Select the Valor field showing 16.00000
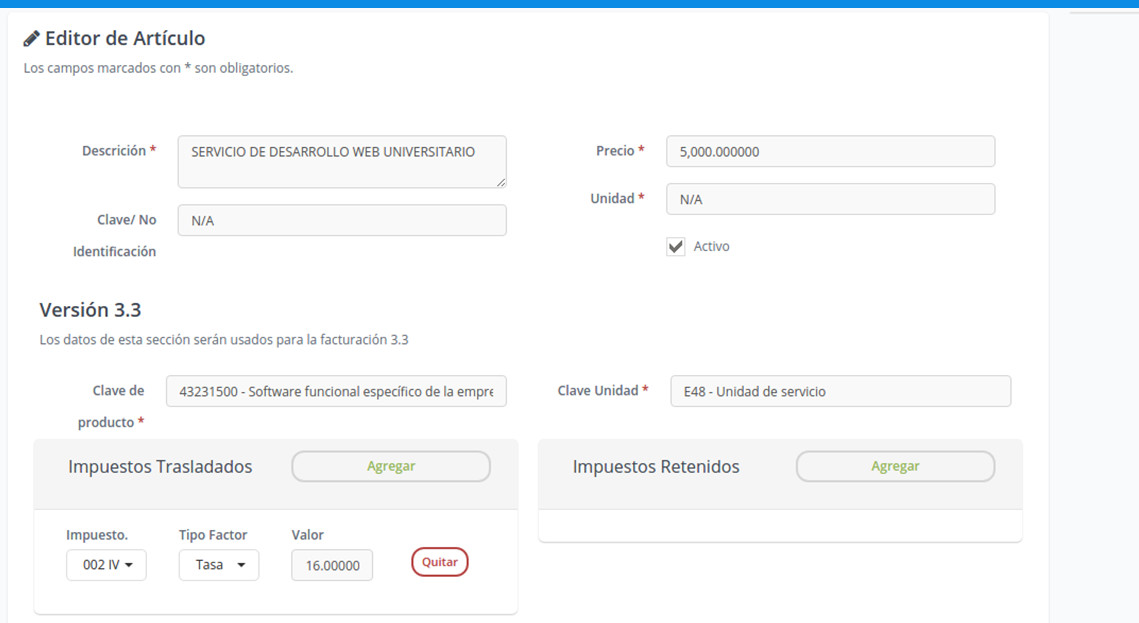Viewport: 1139px width, 623px height. pyautogui.click(x=332, y=566)
